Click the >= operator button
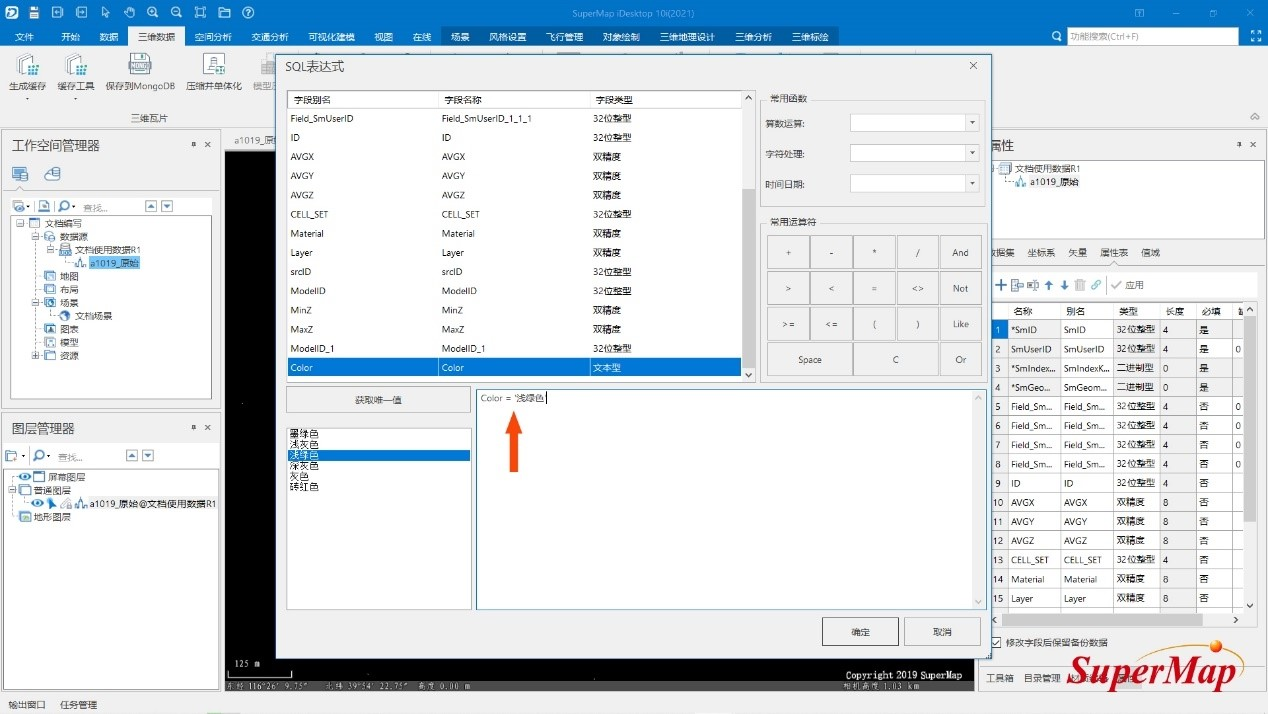The height and width of the screenshot is (714, 1268). click(x=788, y=324)
